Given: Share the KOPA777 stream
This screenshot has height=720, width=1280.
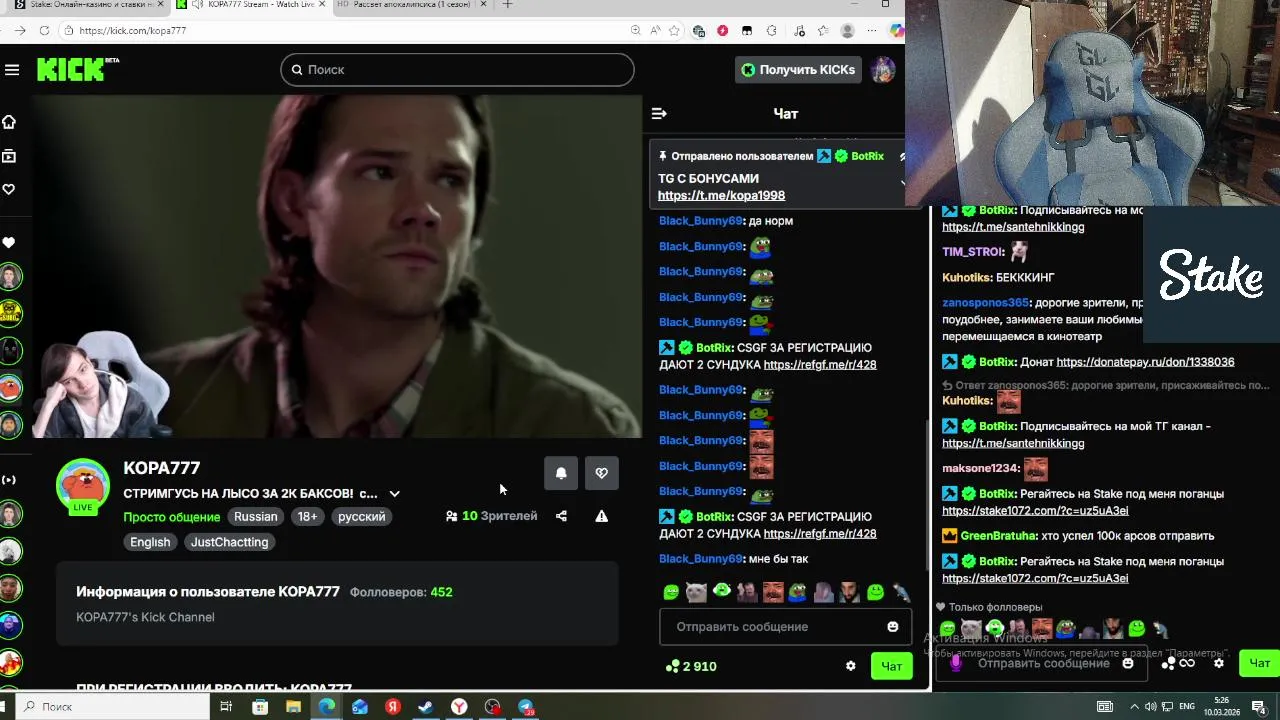Looking at the screenshot, I should (561, 516).
